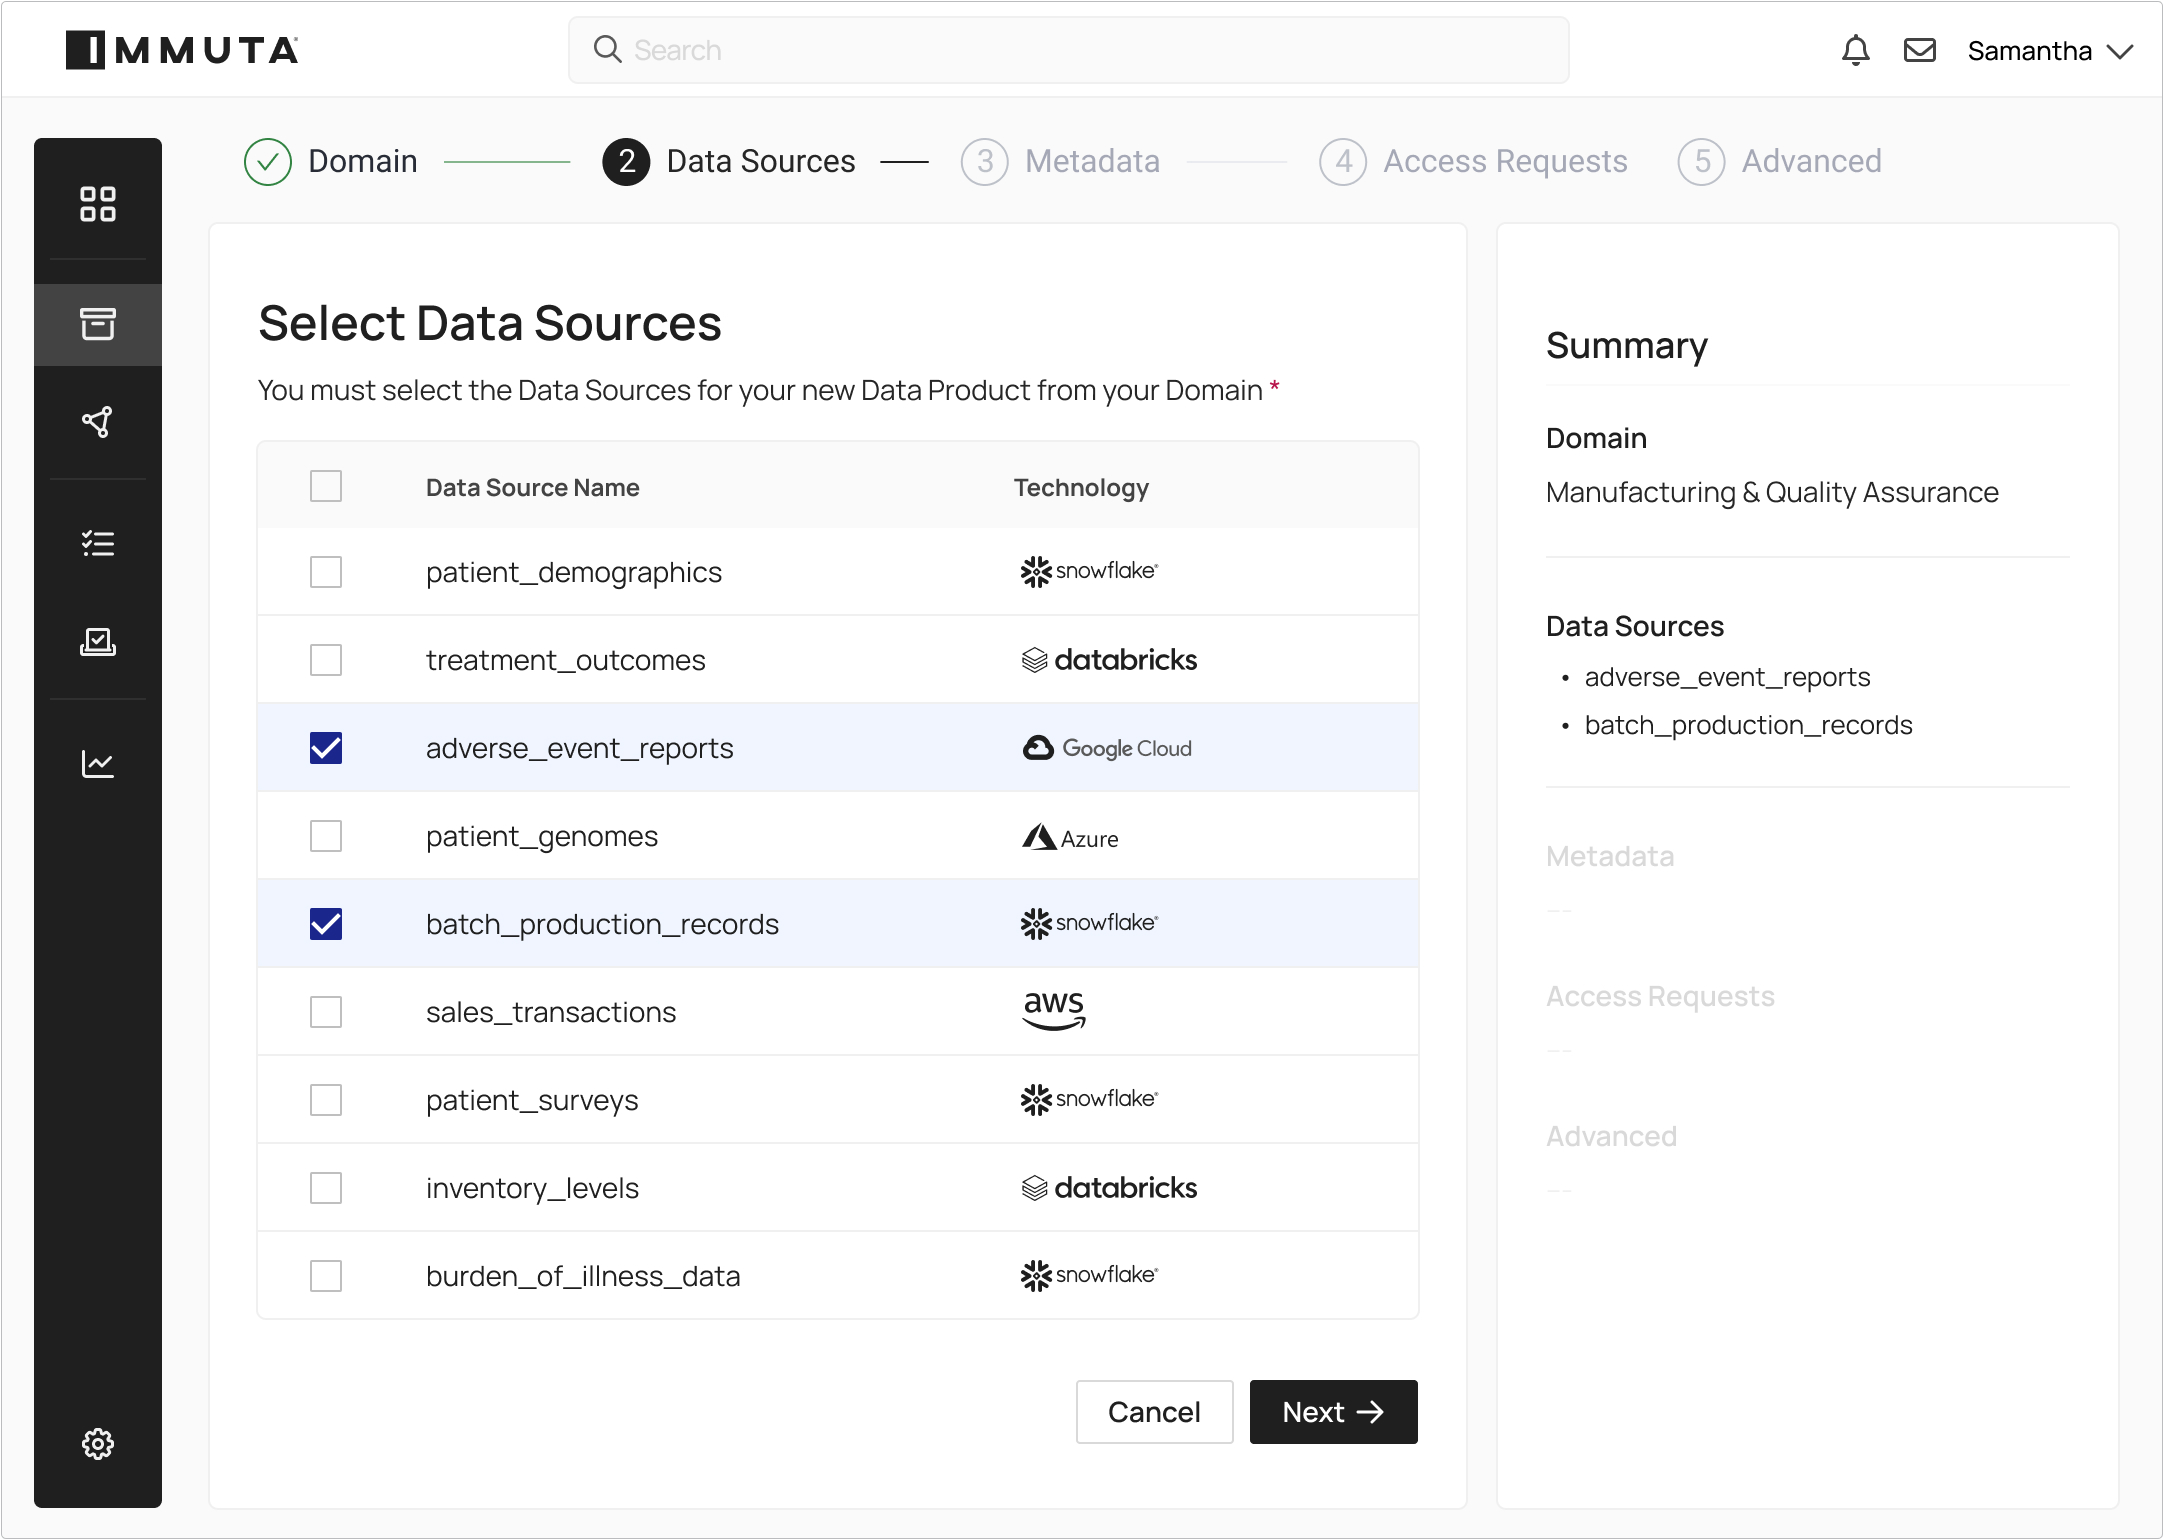Open the connected nodes sidebar icon
This screenshot has height=1539, width=2163.
coord(98,422)
